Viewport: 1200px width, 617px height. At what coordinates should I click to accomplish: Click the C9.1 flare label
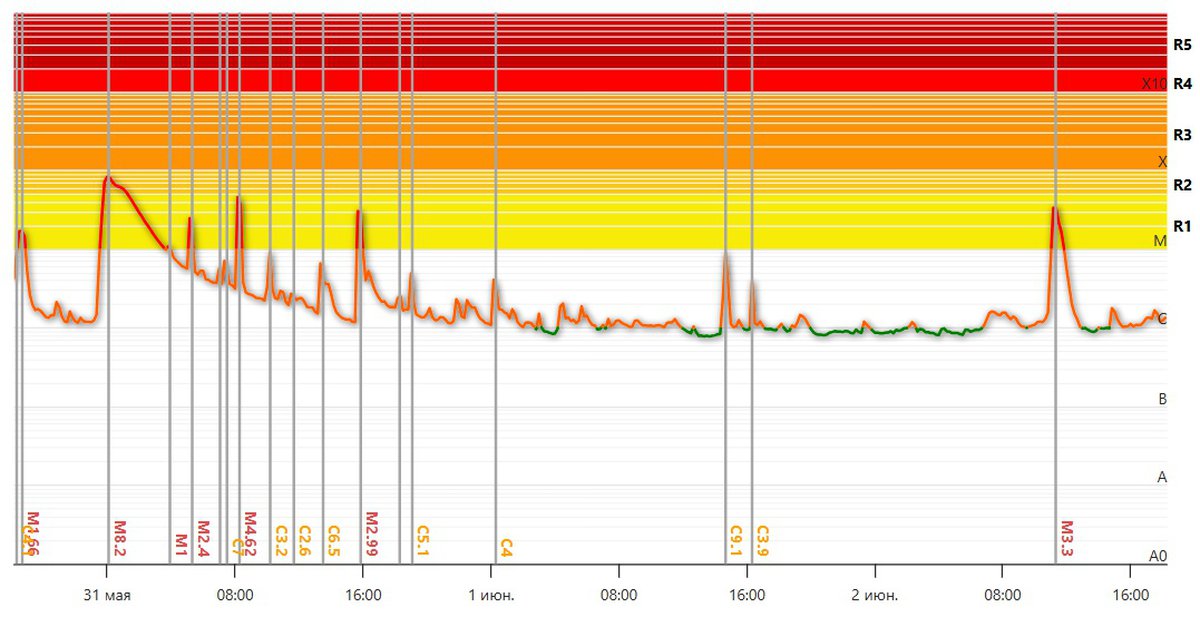(737, 541)
